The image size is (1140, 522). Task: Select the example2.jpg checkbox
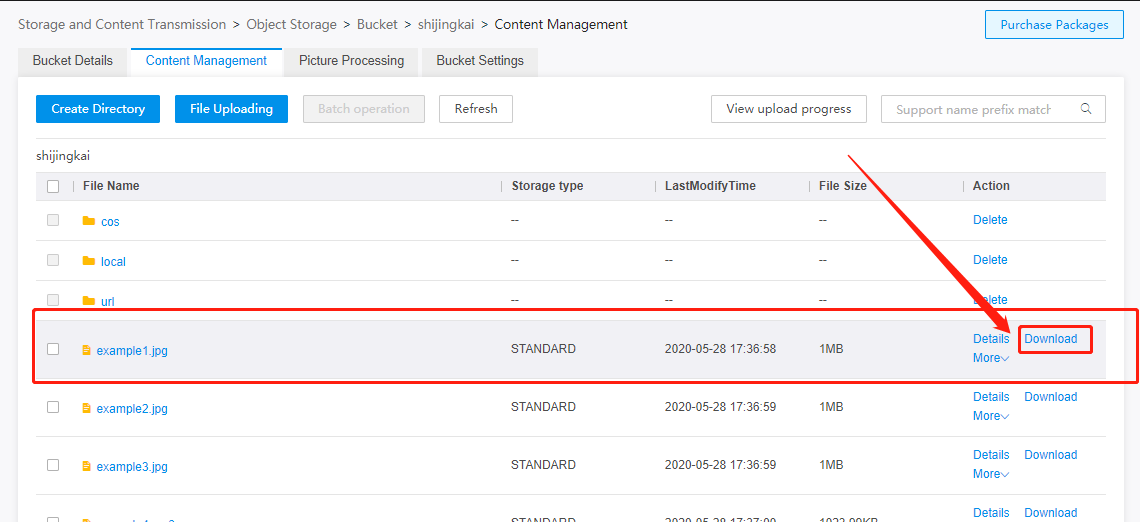click(53, 407)
